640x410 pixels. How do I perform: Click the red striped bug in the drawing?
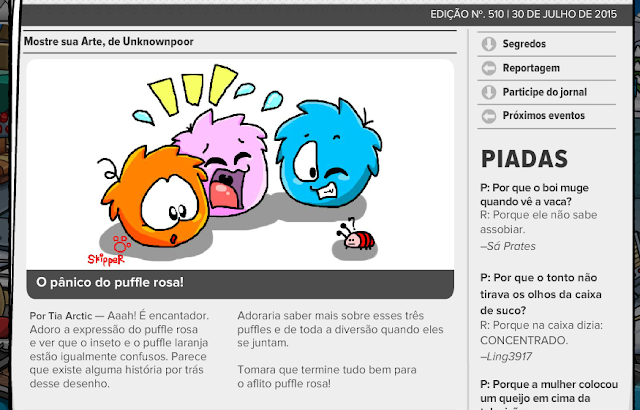click(356, 237)
